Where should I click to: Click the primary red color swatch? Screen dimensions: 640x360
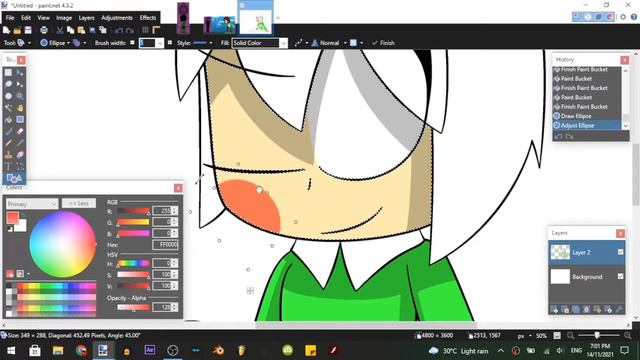(12, 218)
